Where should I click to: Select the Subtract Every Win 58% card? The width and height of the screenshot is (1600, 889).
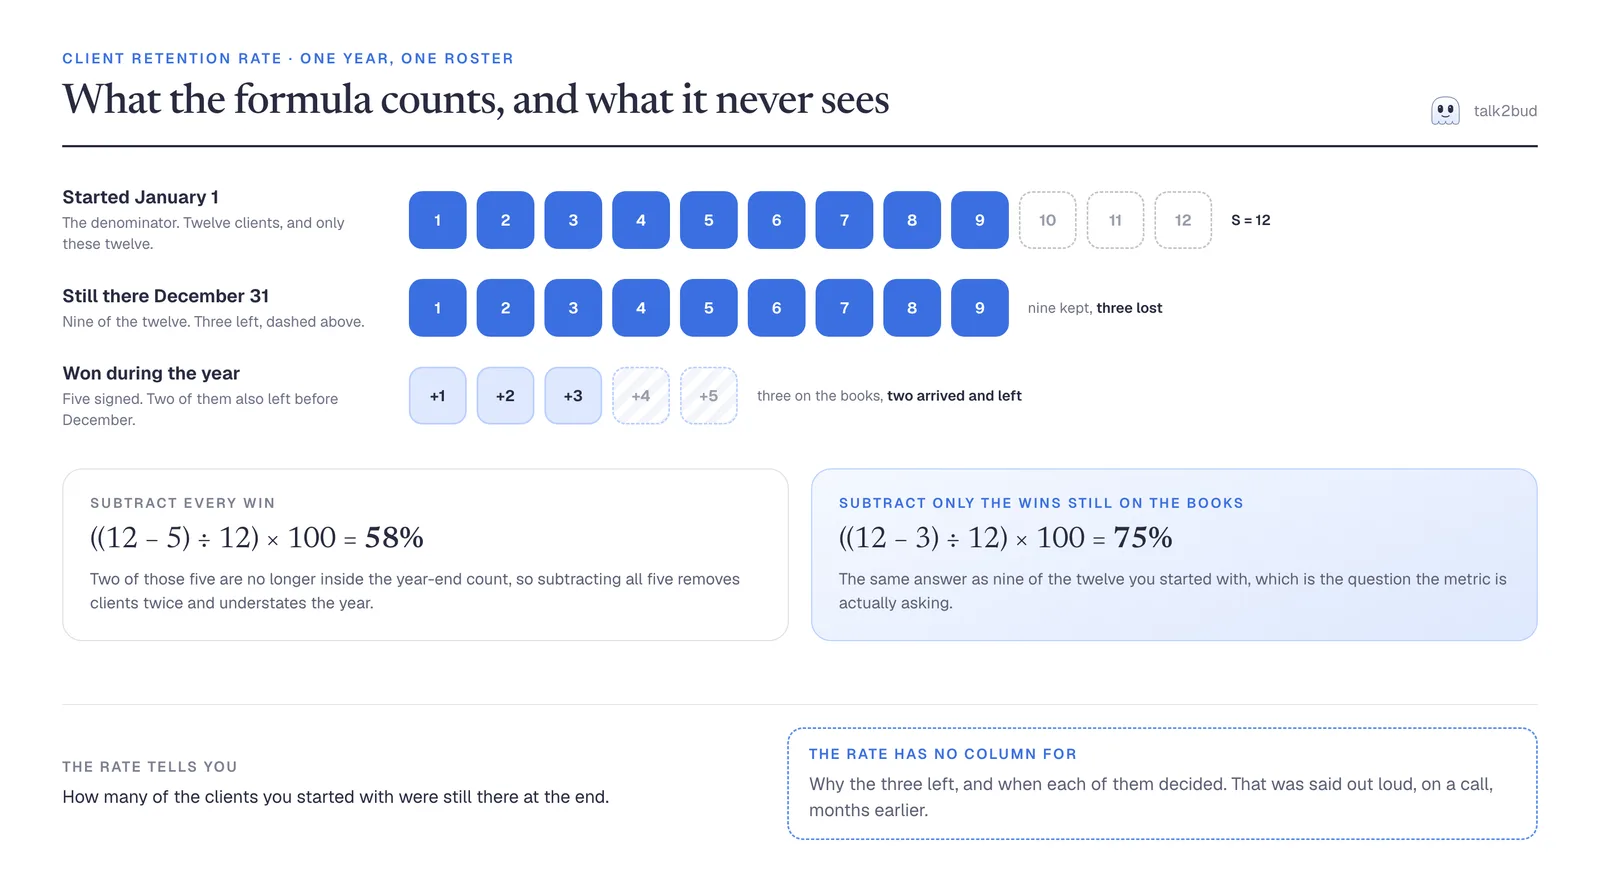(x=425, y=555)
